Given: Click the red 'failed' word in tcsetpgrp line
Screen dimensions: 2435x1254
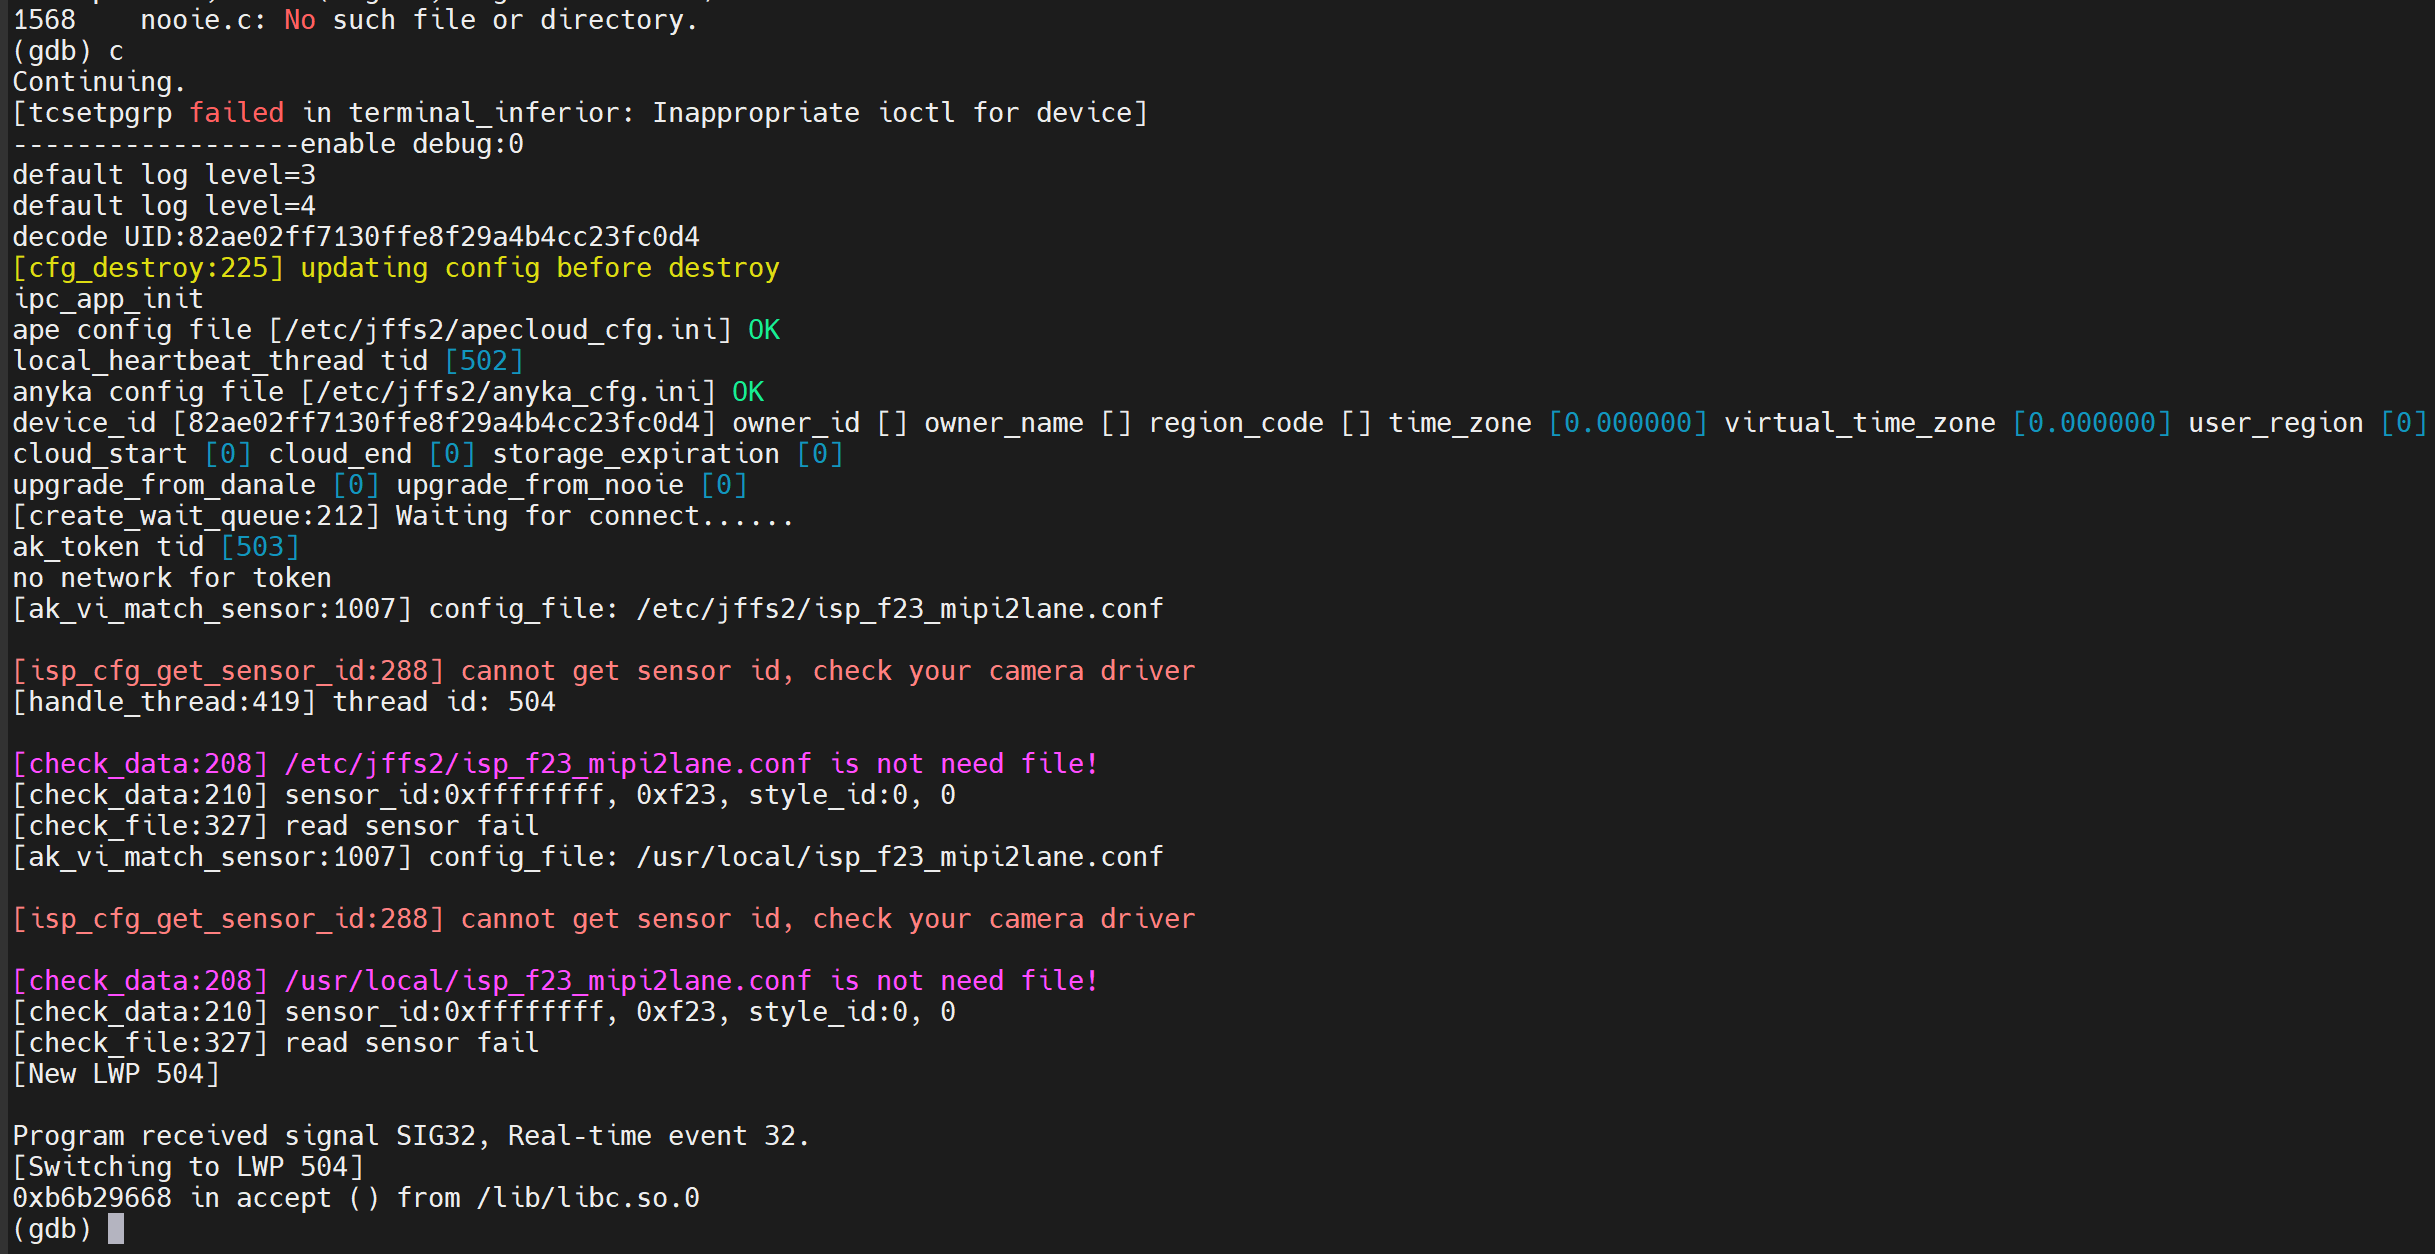Looking at the screenshot, I should [x=237, y=113].
